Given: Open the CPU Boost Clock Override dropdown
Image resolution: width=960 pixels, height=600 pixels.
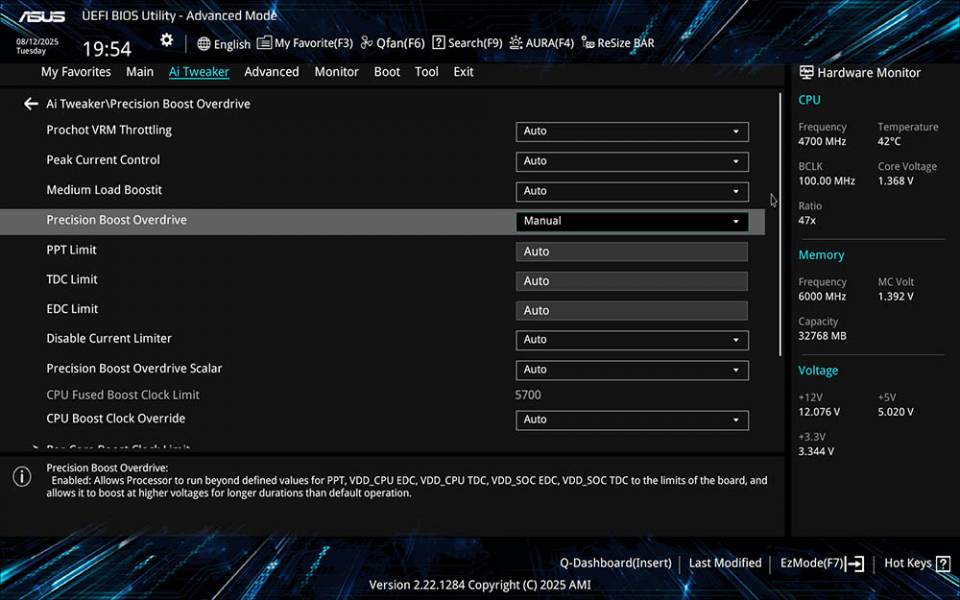Looking at the screenshot, I should click(x=632, y=420).
